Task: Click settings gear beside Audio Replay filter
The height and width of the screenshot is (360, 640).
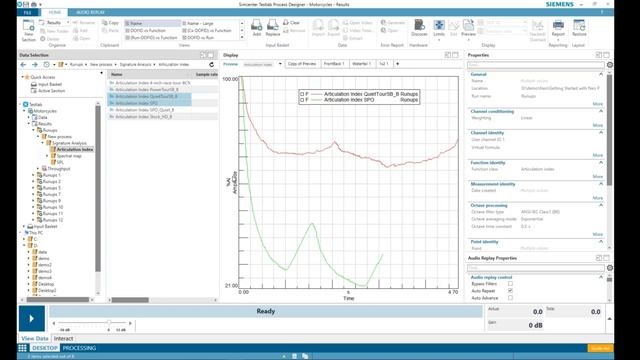Action: (609, 268)
